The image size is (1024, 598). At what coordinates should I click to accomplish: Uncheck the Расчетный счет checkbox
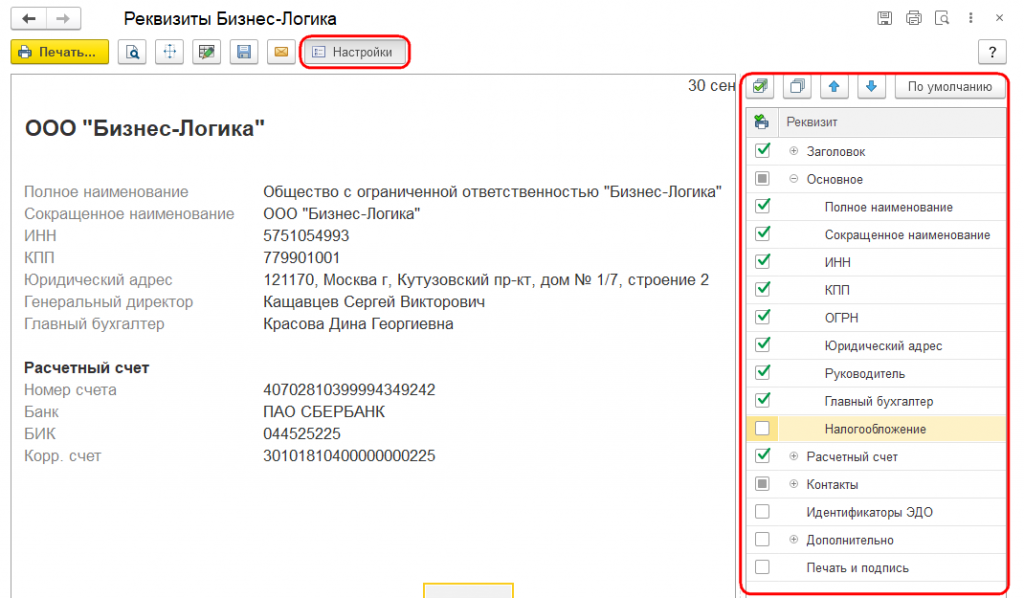[x=762, y=456]
